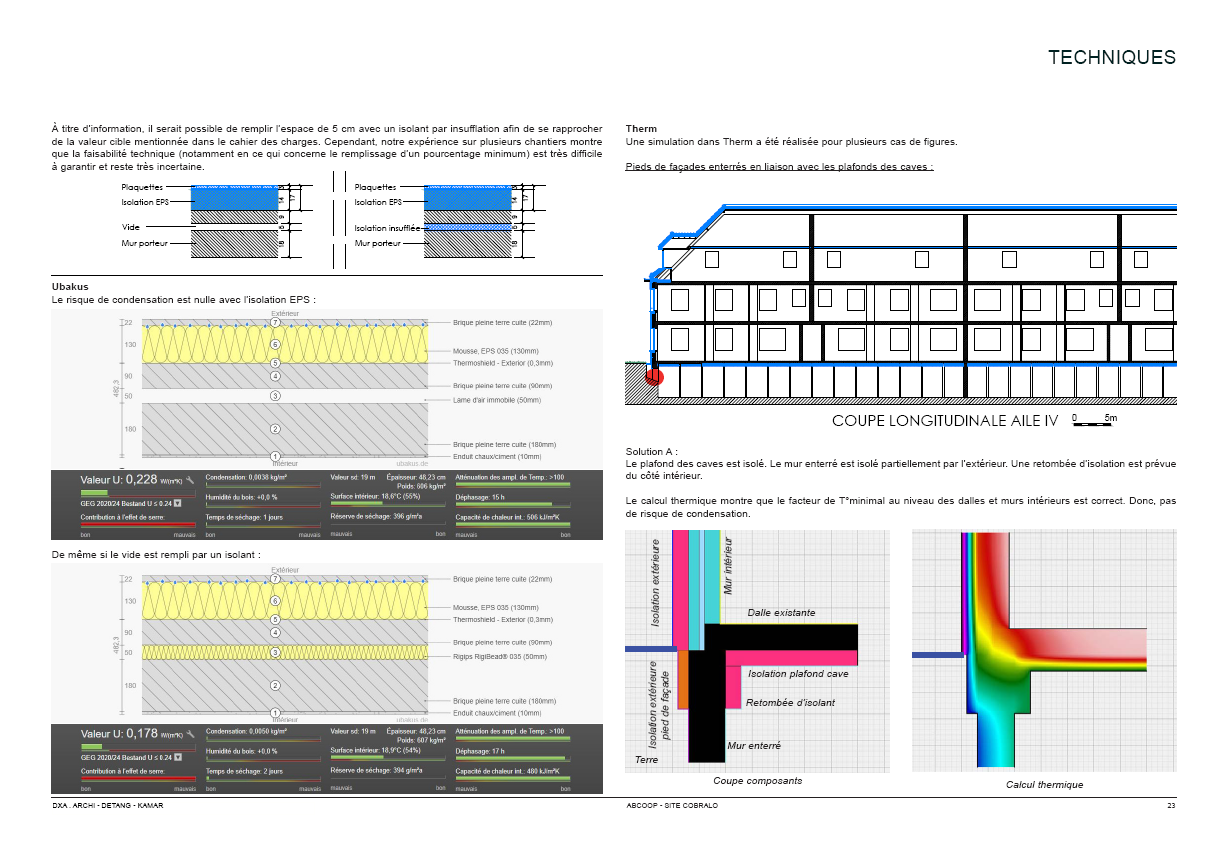Click 'Capacité de chaleur int.: 480 kJ/m²K'
1229x867 pixels.
point(507,771)
